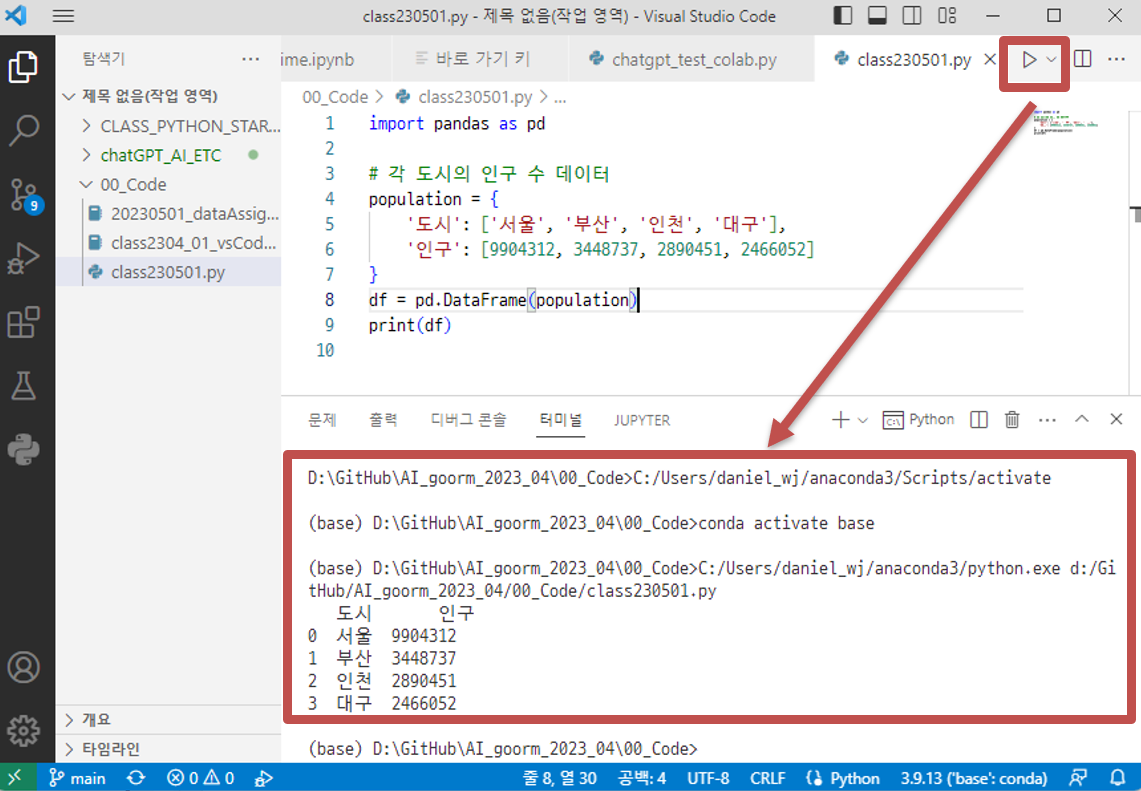Switch to the JUPYTER panel tab
This screenshot has height=791, width=1141.
(641, 420)
